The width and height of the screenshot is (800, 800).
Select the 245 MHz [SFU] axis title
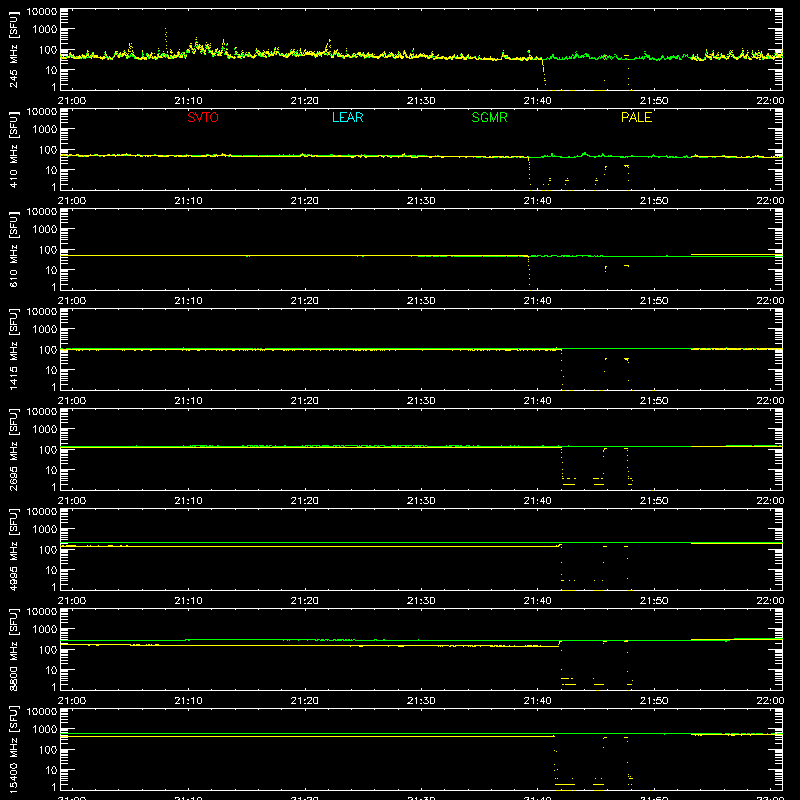tap(14, 49)
